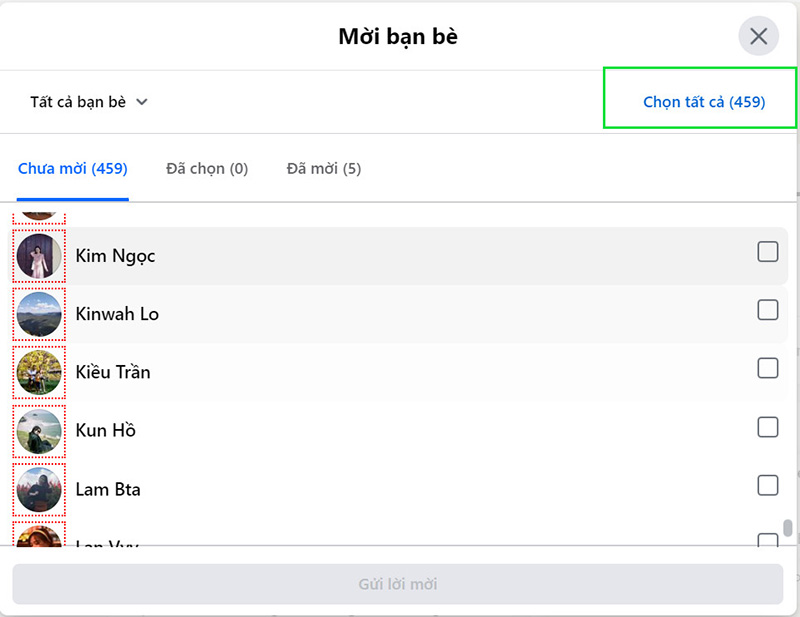
Task: Click the friends list scrollbar thumb
Action: click(788, 528)
